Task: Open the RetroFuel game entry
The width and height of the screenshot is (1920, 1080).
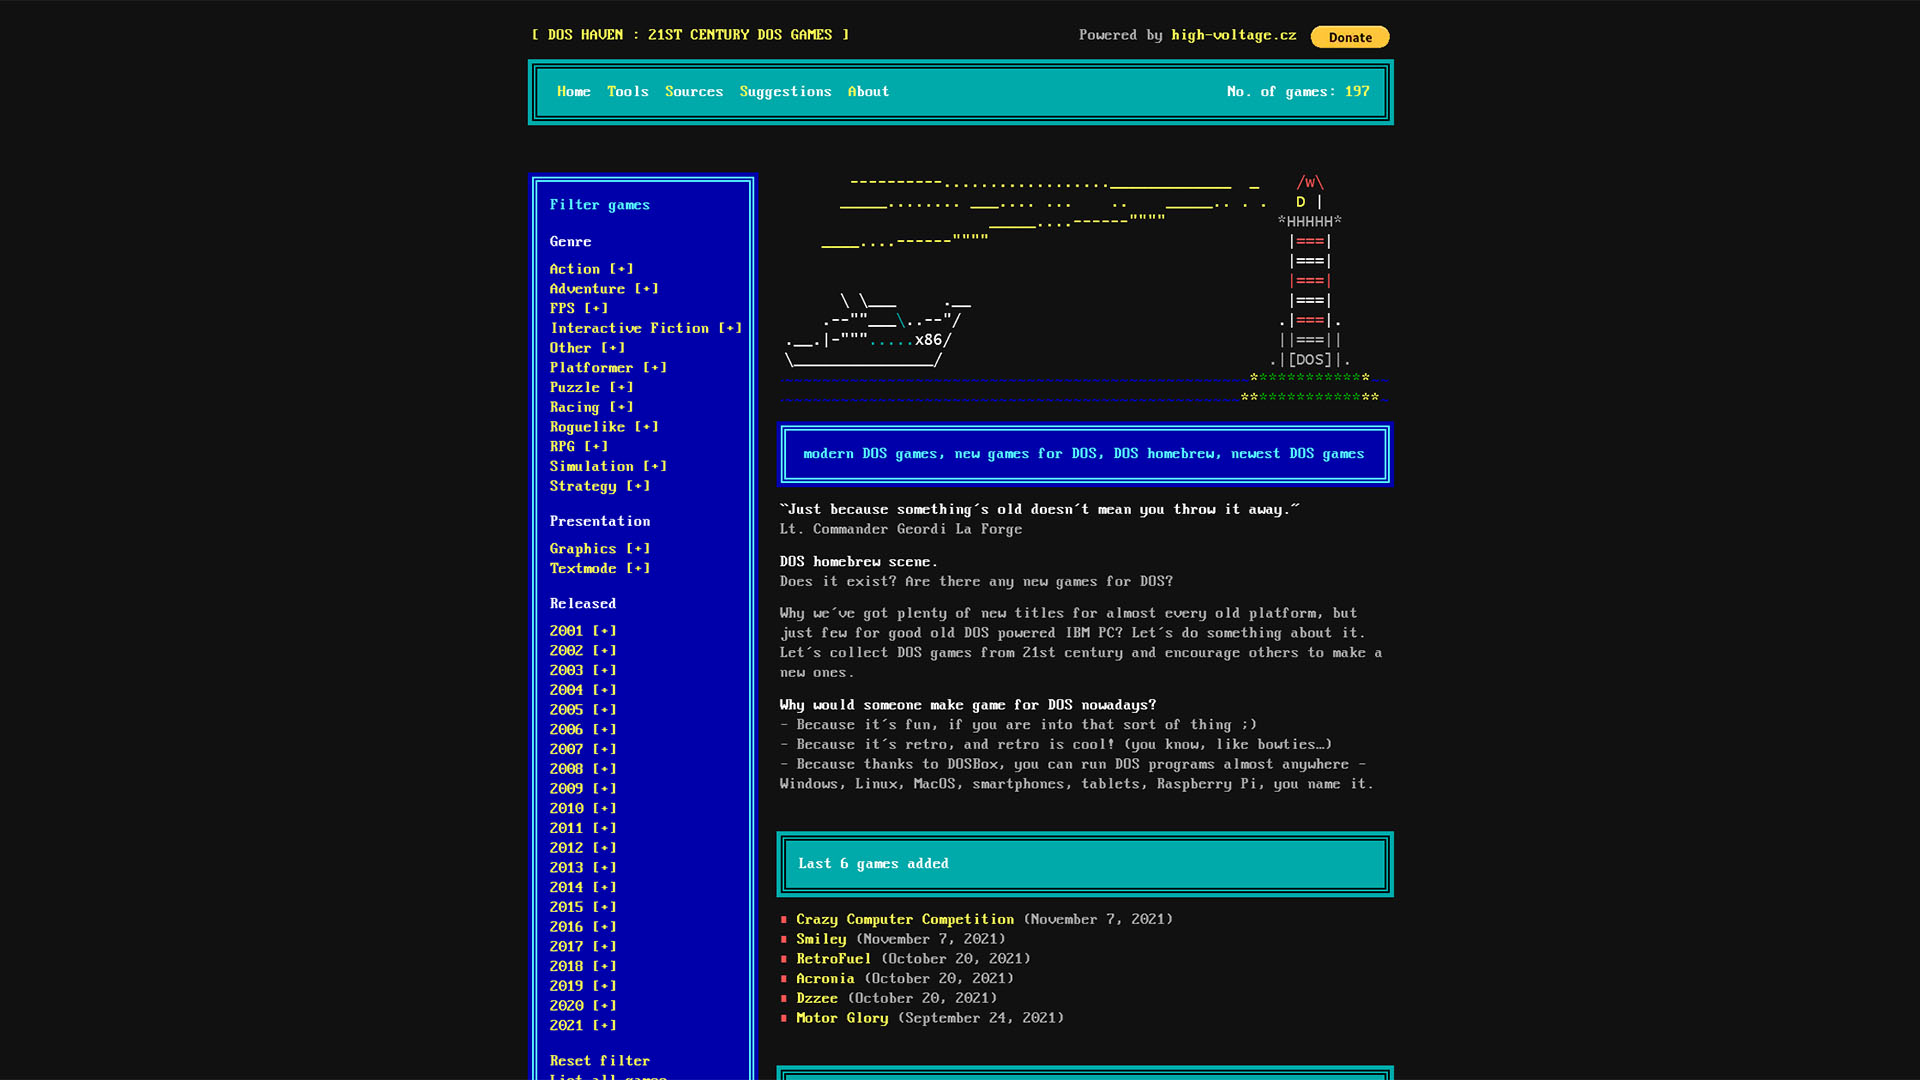Action: (833, 959)
